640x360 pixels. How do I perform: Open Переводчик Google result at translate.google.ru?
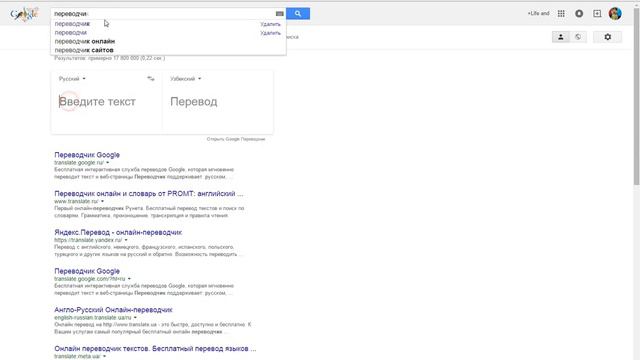[87, 155]
